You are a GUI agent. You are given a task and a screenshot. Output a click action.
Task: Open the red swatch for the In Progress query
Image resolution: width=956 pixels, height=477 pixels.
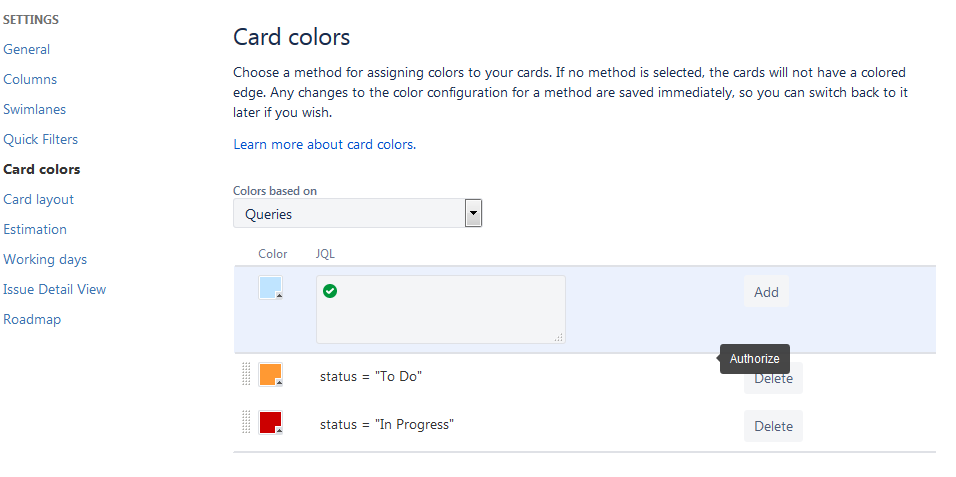pos(270,423)
